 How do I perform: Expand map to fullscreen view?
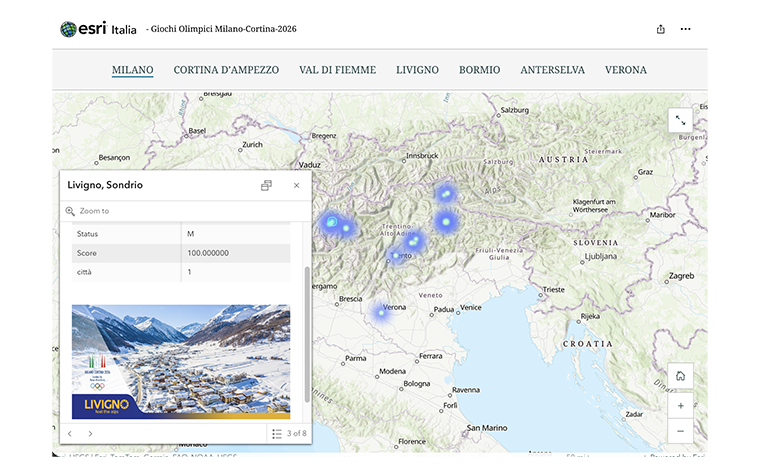point(680,120)
